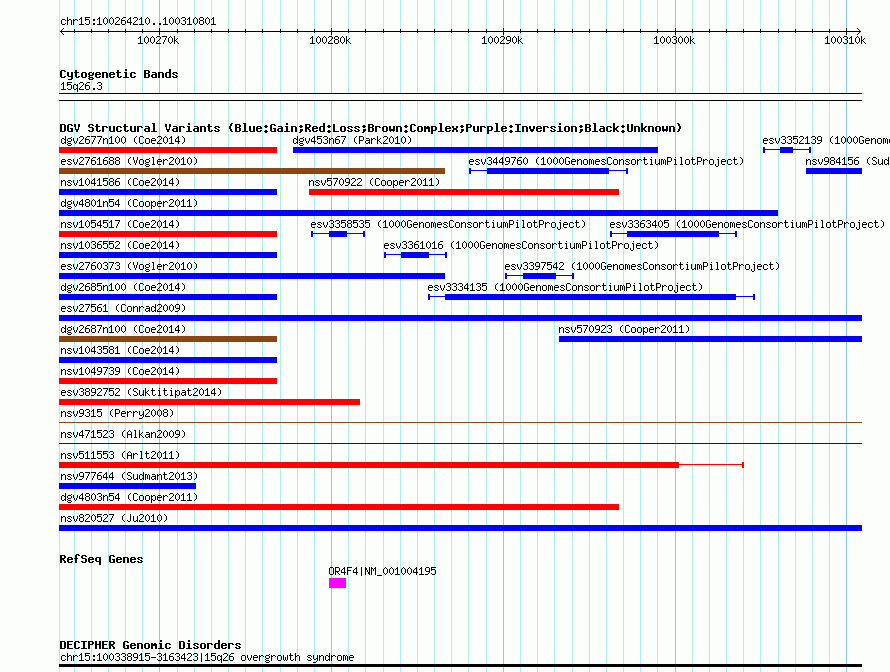
Task: Click the 100300k ruler tick label
Action: pos(674,40)
